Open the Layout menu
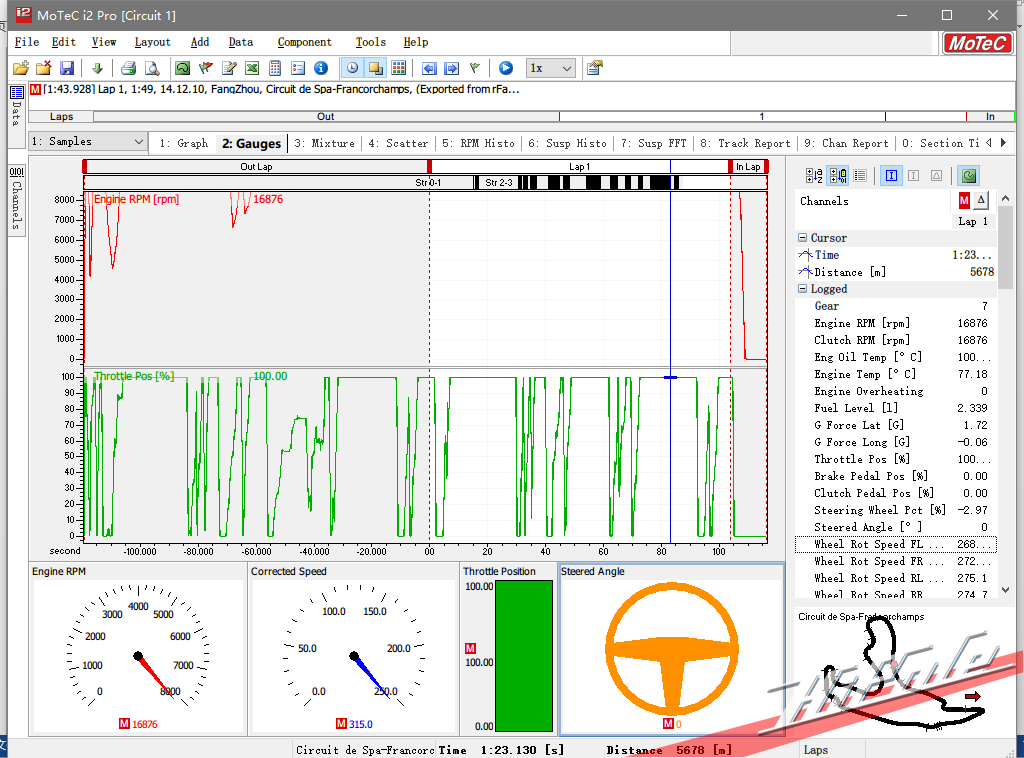The width and height of the screenshot is (1024, 758). pyautogui.click(x=153, y=42)
